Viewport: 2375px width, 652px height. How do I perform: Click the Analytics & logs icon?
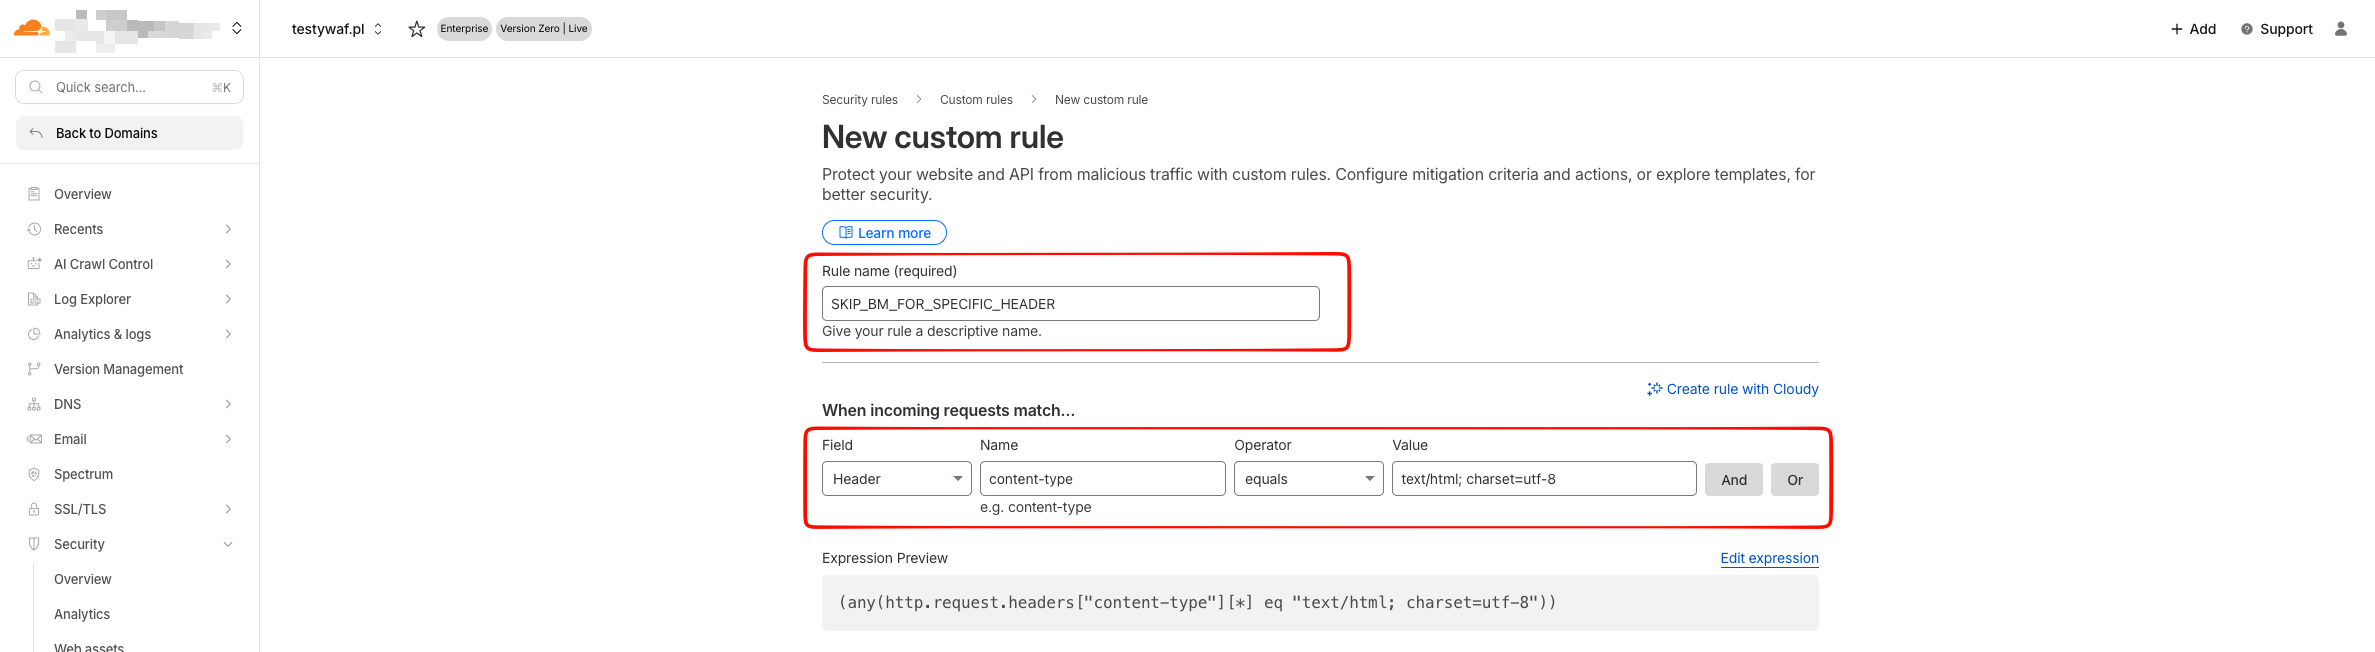(34, 334)
